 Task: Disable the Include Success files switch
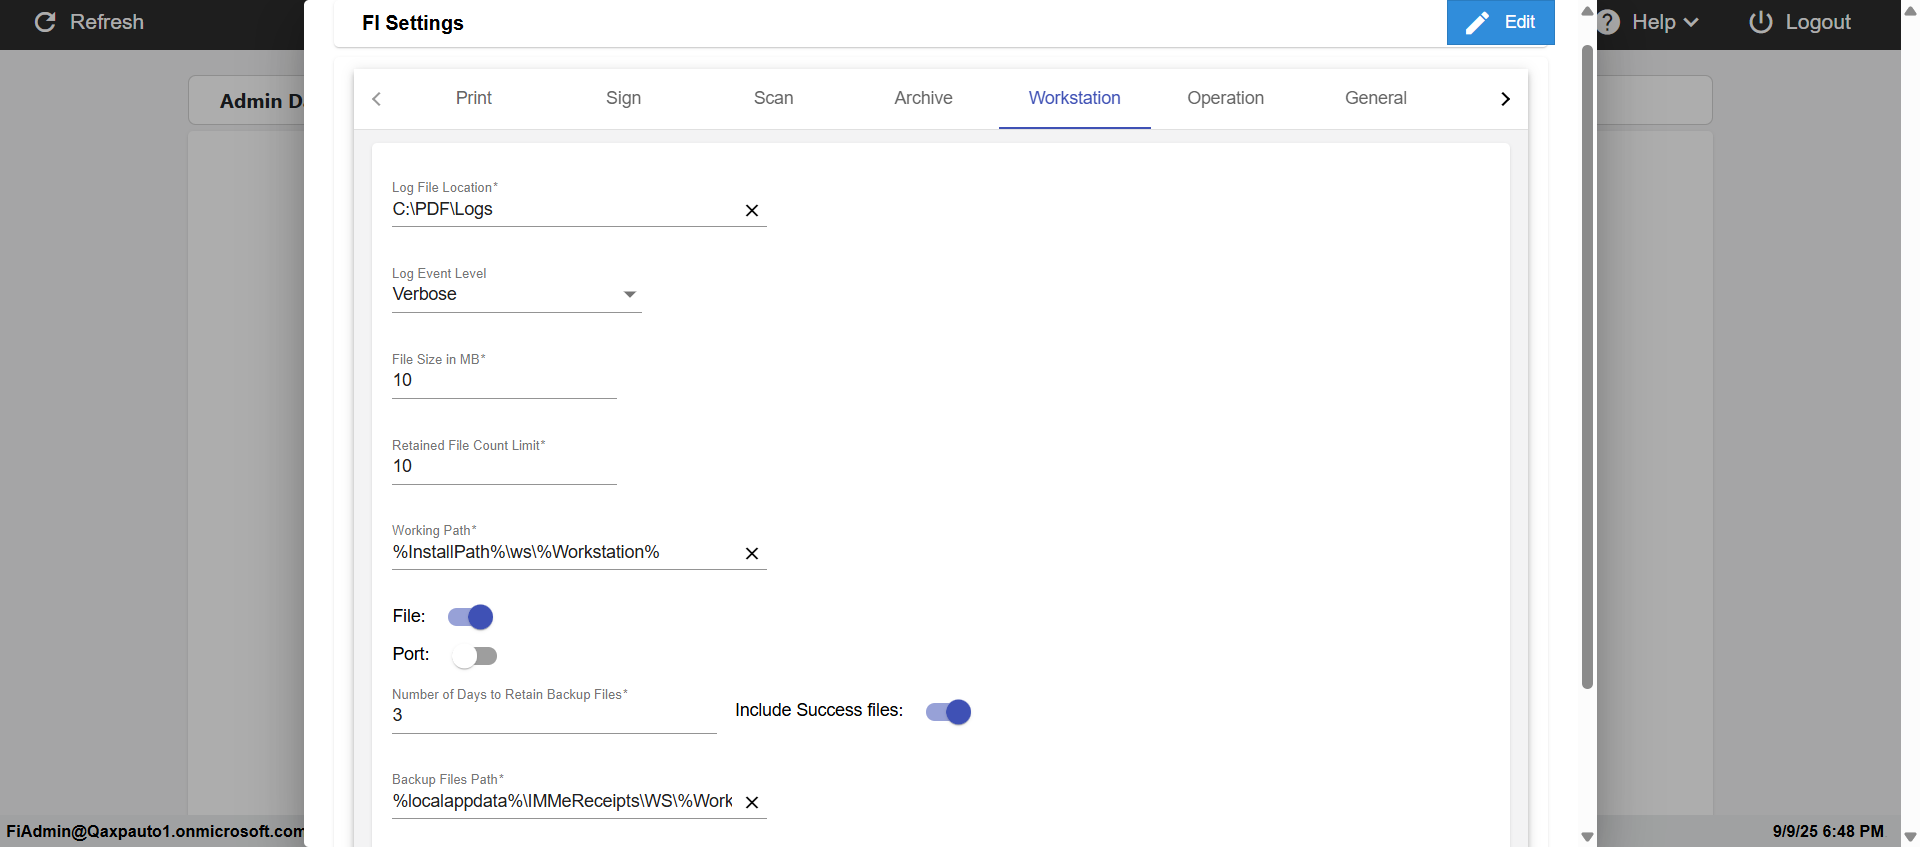[x=948, y=712]
